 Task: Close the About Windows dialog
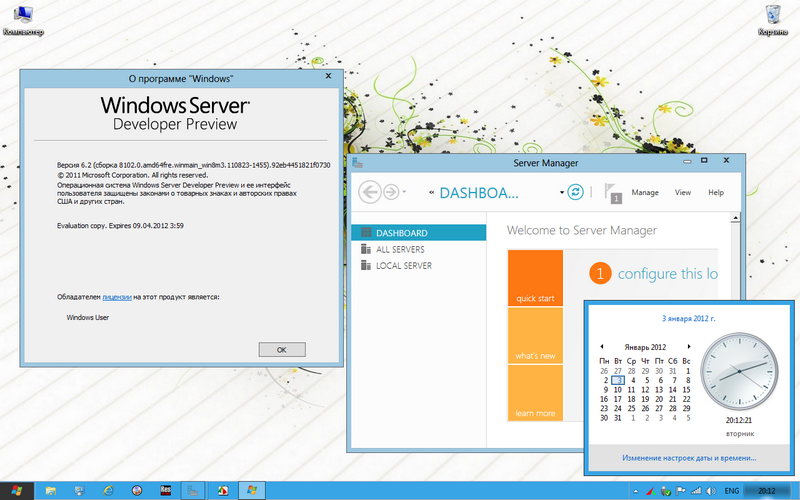(329, 76)
